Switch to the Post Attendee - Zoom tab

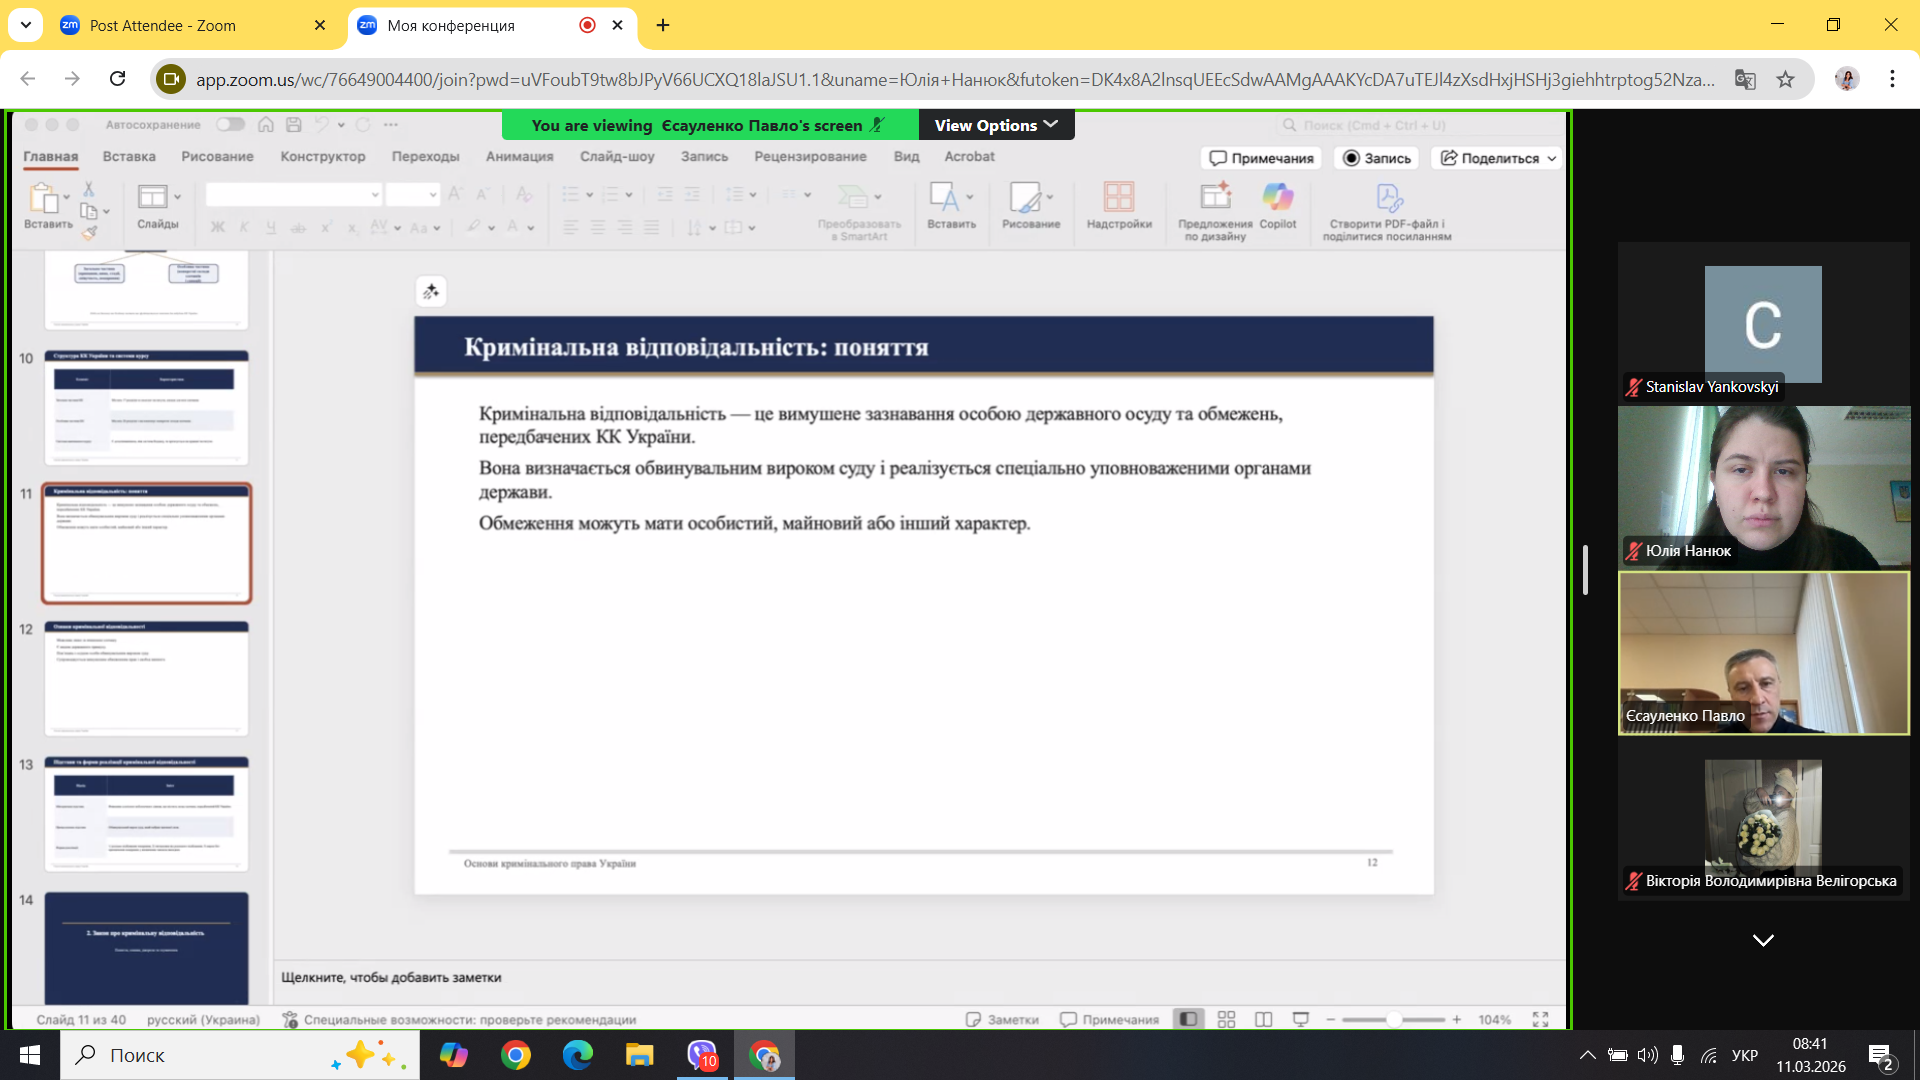[163, 26]
